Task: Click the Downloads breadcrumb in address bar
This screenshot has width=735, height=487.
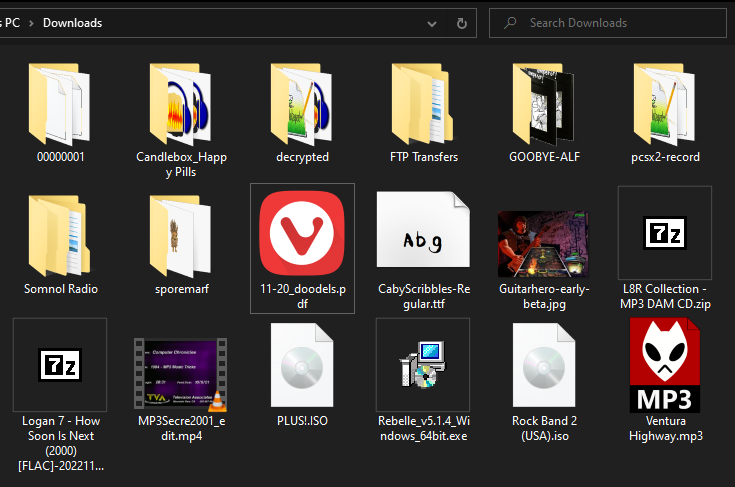Action: [x=72, y=23]
